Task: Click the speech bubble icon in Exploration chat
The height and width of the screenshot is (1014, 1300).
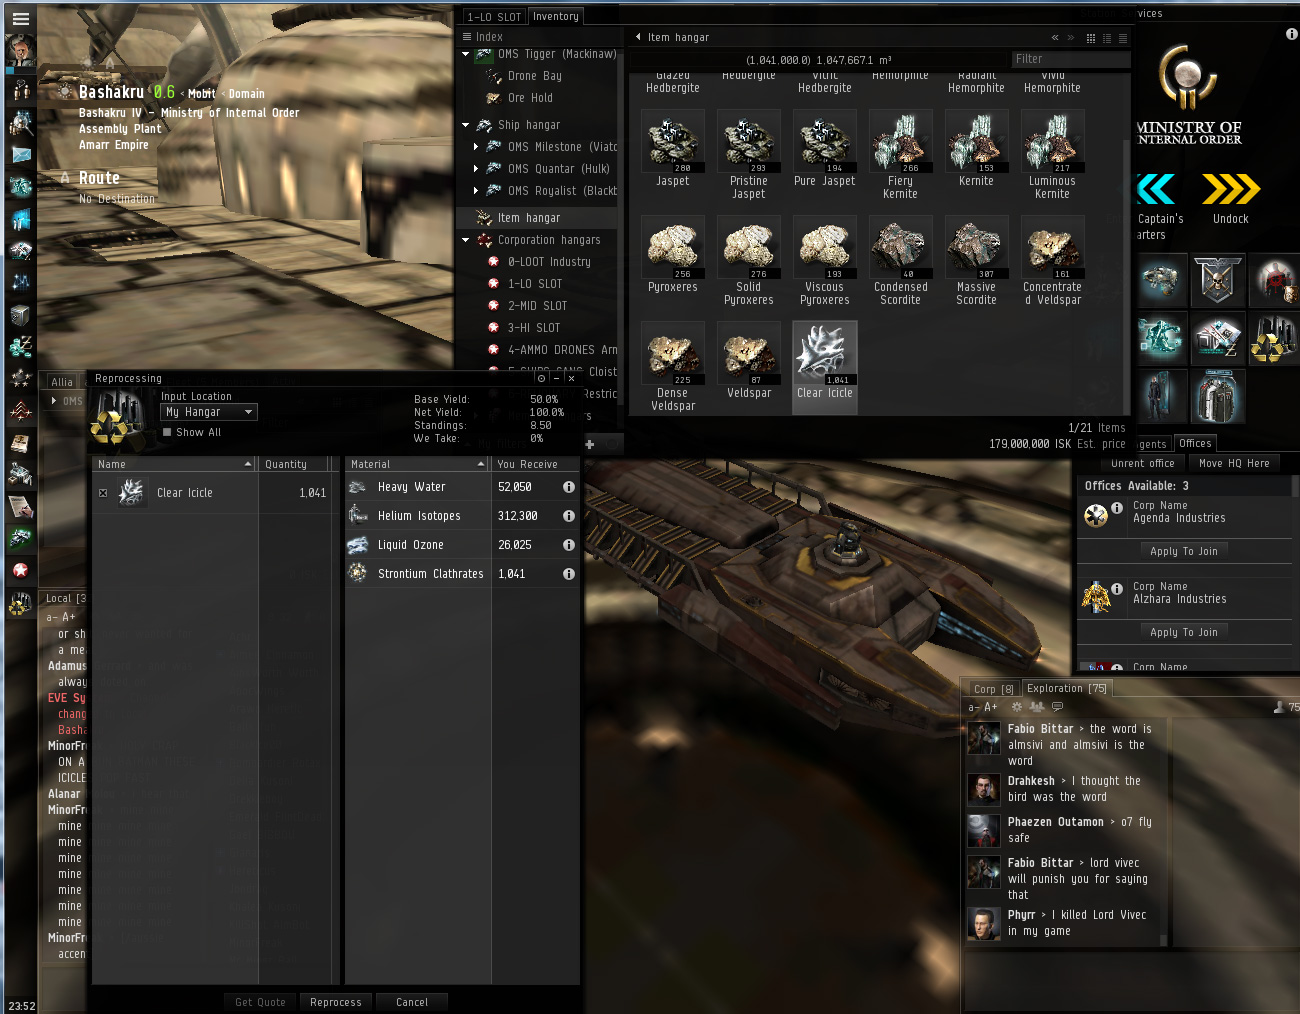Action: [x=1057, y=707]
